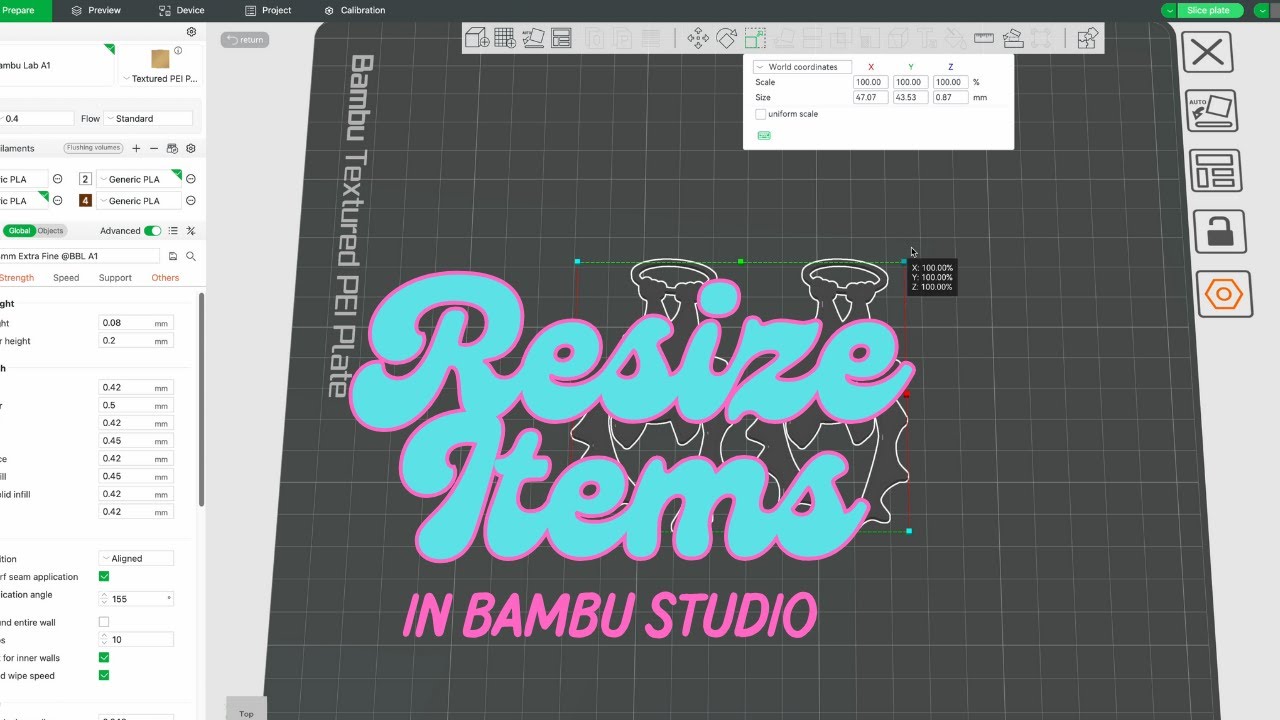
Task: Click the save preset floppy disk icon
Action: (x=173, y=256)
